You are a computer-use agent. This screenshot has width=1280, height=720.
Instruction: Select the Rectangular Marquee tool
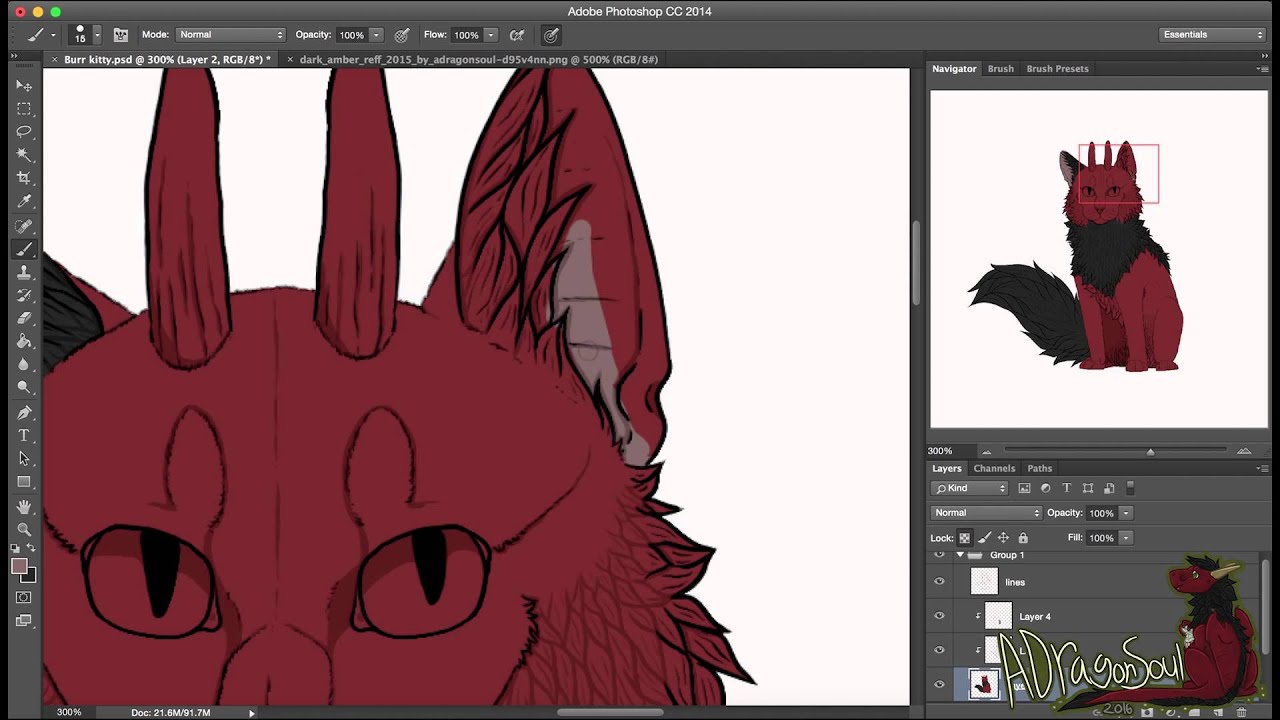coord(24,109)
